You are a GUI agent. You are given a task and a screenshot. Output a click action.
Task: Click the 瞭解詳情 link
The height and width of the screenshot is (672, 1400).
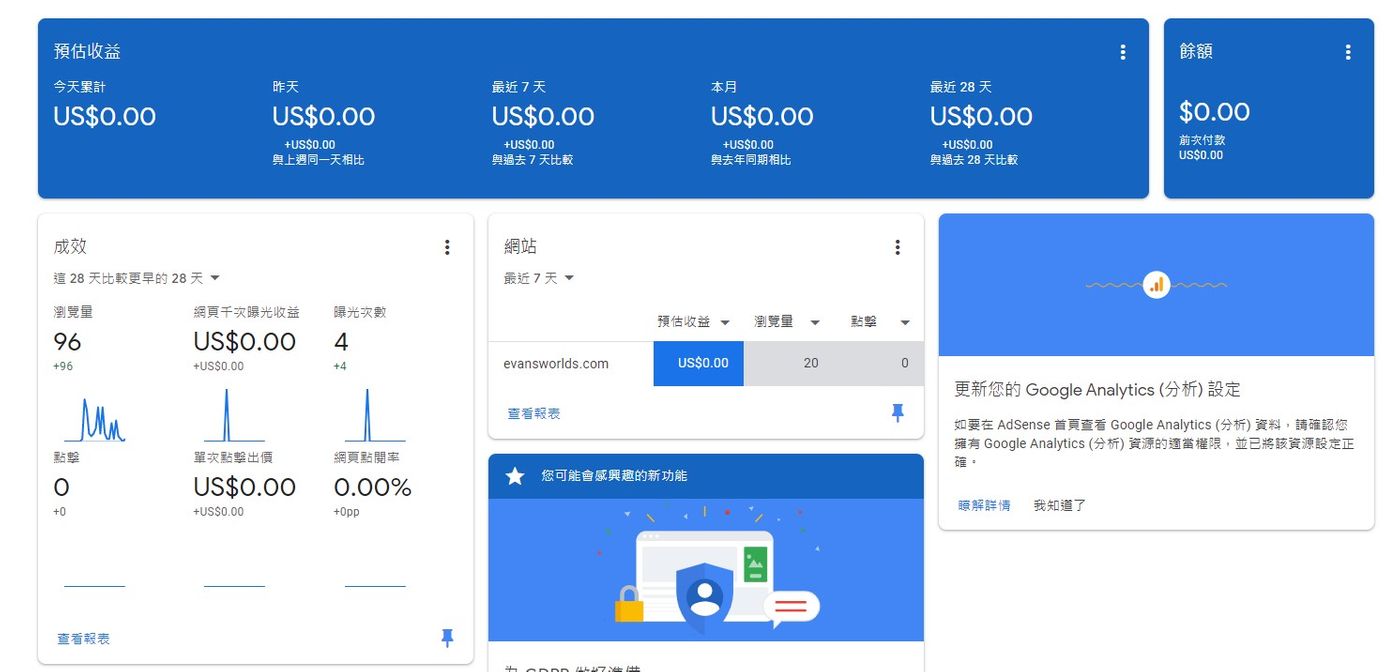[x=984, y=506]
